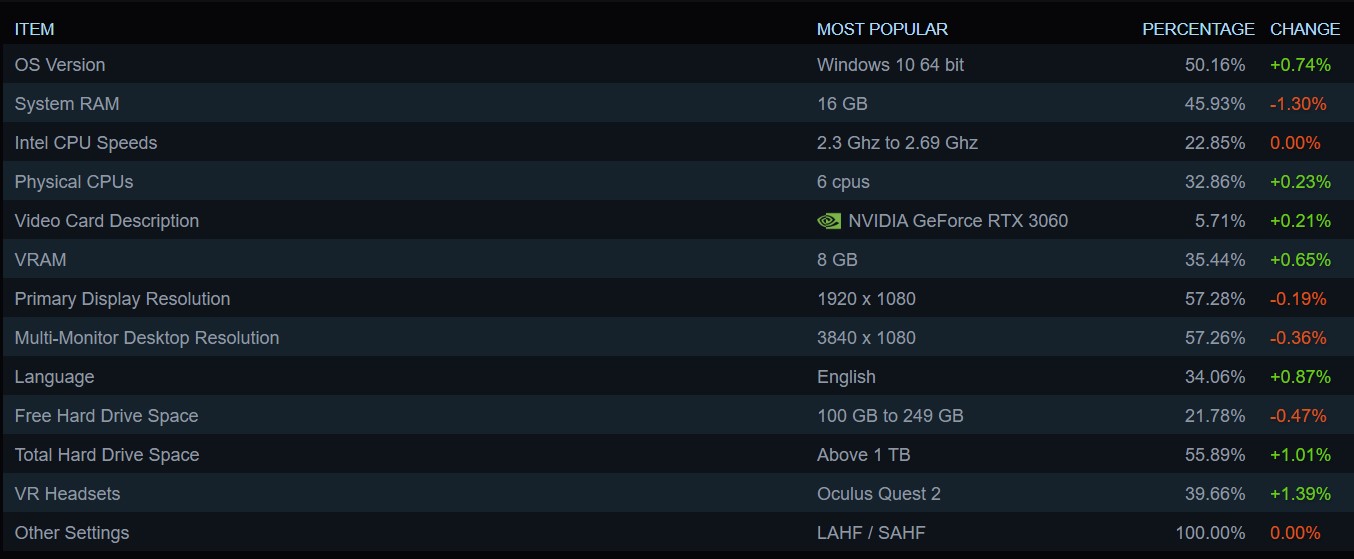Screen dimensions: 1354x559
Task: Expand the OS Version row
Action: pos(677,64)
